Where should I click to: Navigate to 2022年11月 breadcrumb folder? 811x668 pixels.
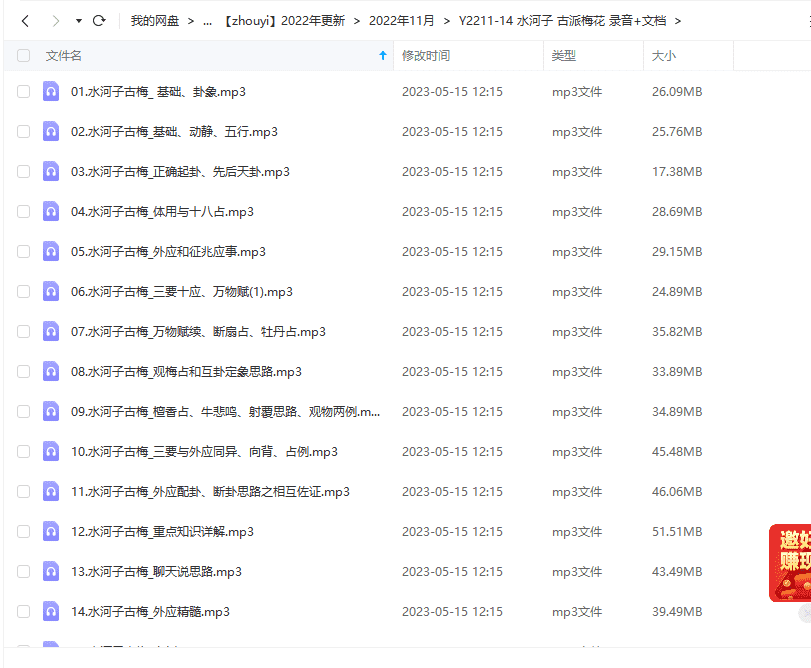coord(401,21)
